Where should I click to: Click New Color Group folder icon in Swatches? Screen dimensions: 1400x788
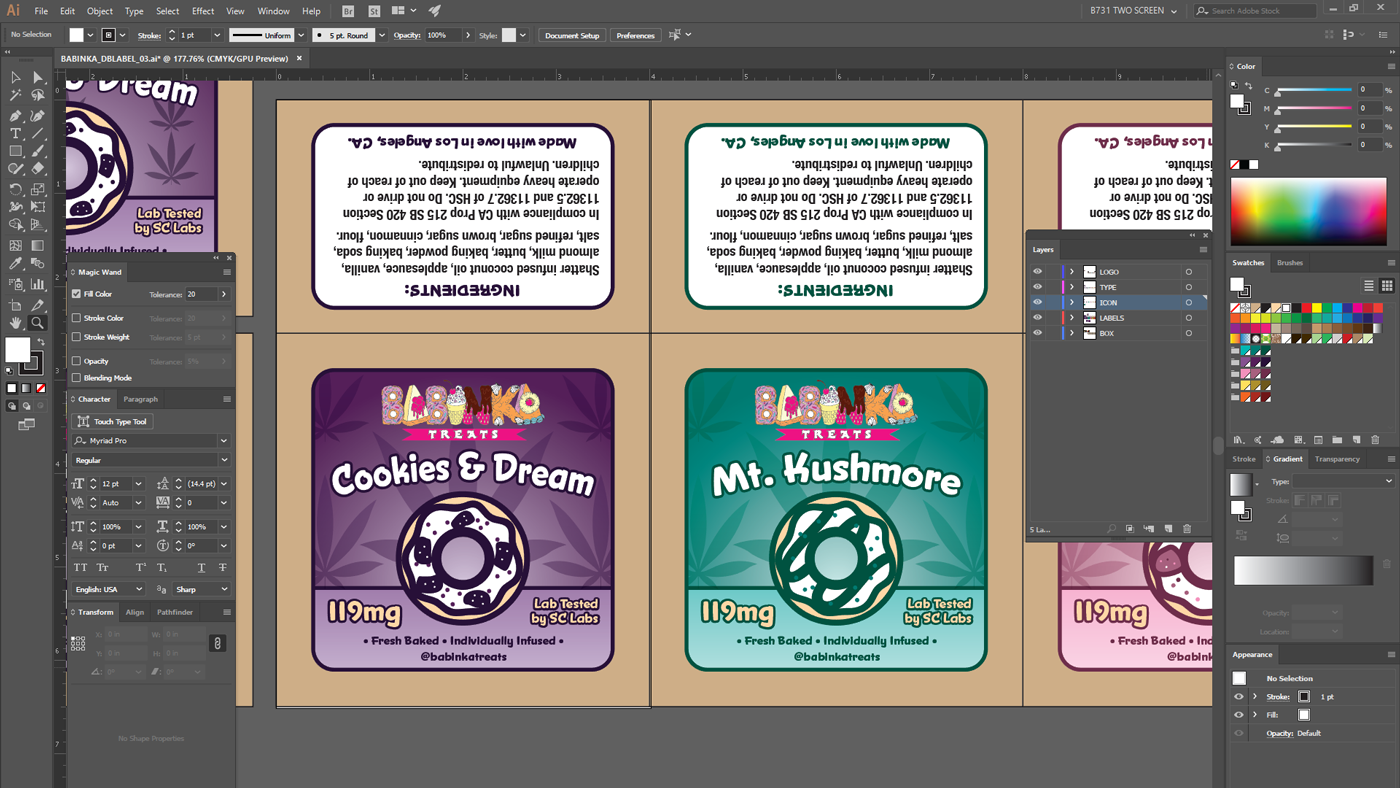tap(1337, 440)
